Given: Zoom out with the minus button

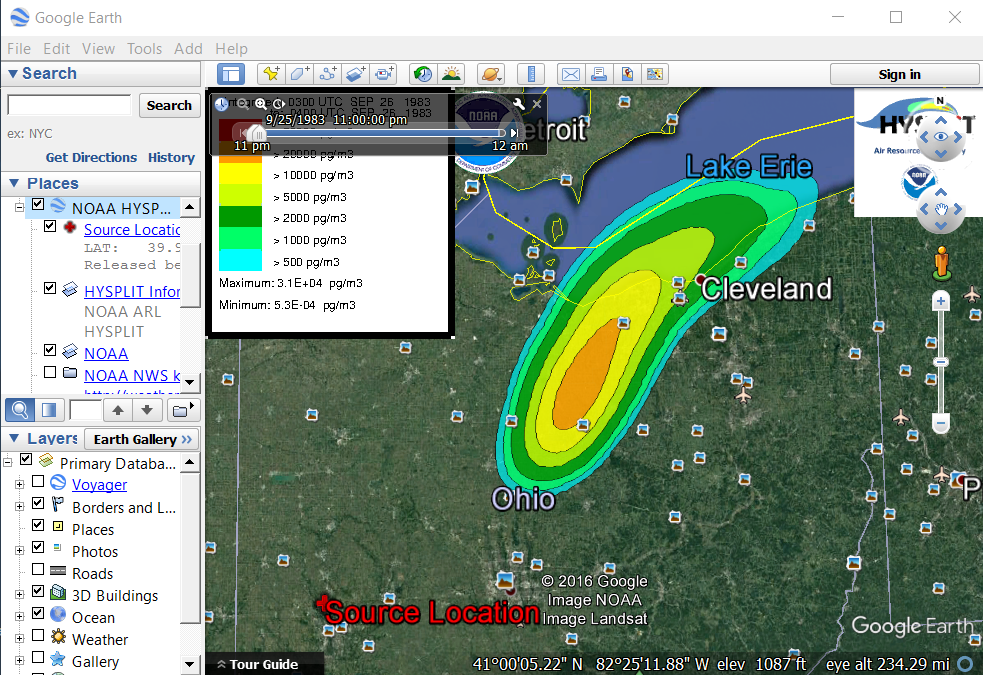Looking at the screenshot, I should point(940,423).
